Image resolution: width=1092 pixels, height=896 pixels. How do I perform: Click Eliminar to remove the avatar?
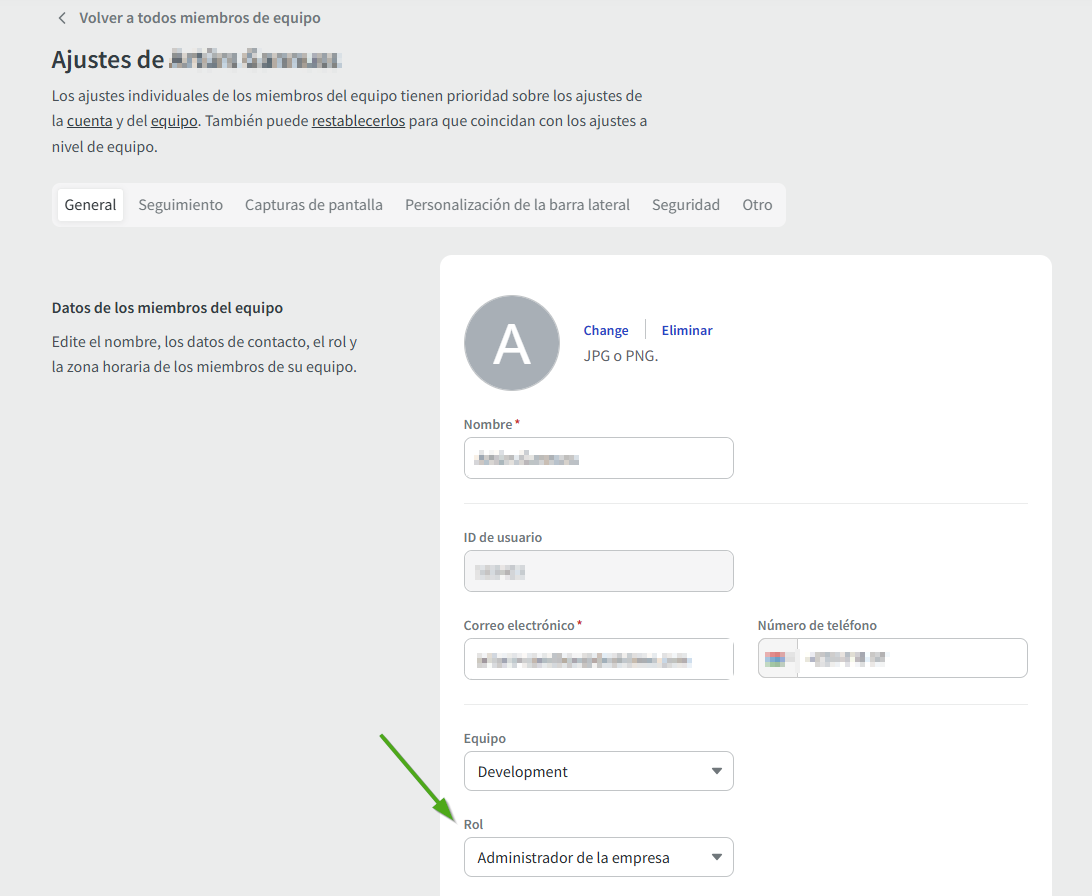pyautogui.click(x=687, y=330)
